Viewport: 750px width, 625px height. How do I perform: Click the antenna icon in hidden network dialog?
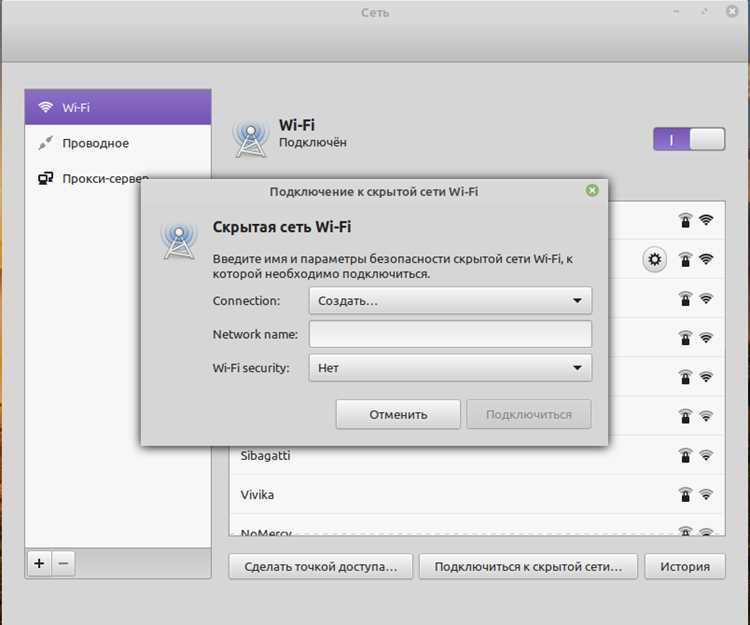179,241
